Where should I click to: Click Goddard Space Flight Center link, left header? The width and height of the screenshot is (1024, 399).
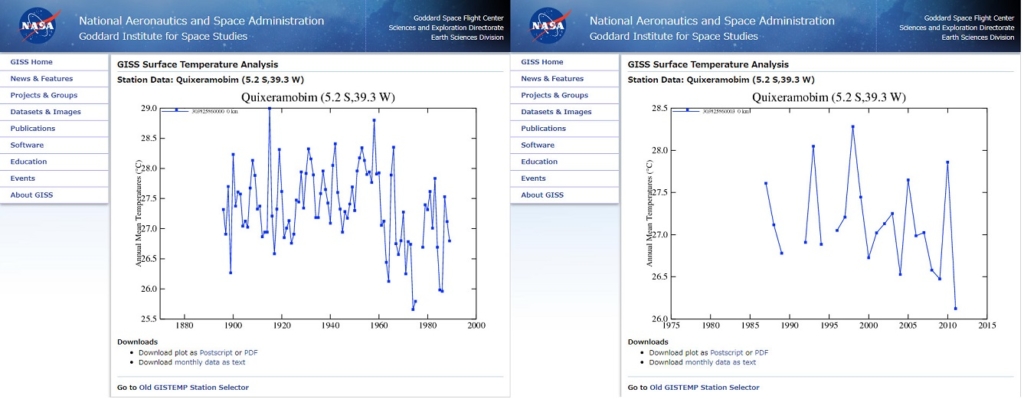[x=458, y=18]
